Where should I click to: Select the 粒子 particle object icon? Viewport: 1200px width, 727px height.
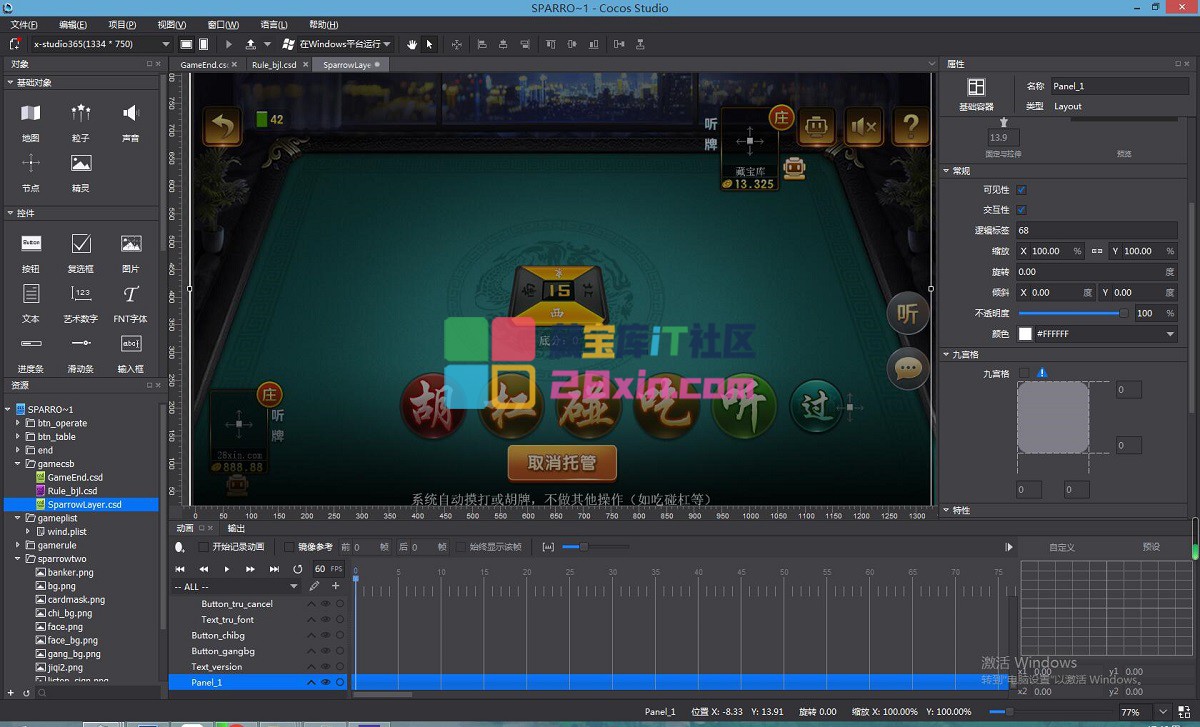81,113
